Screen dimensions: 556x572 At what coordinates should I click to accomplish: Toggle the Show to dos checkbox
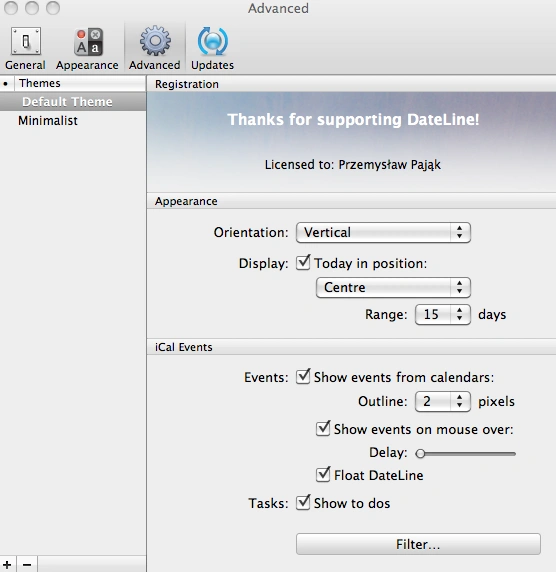[x=303, y=502]
